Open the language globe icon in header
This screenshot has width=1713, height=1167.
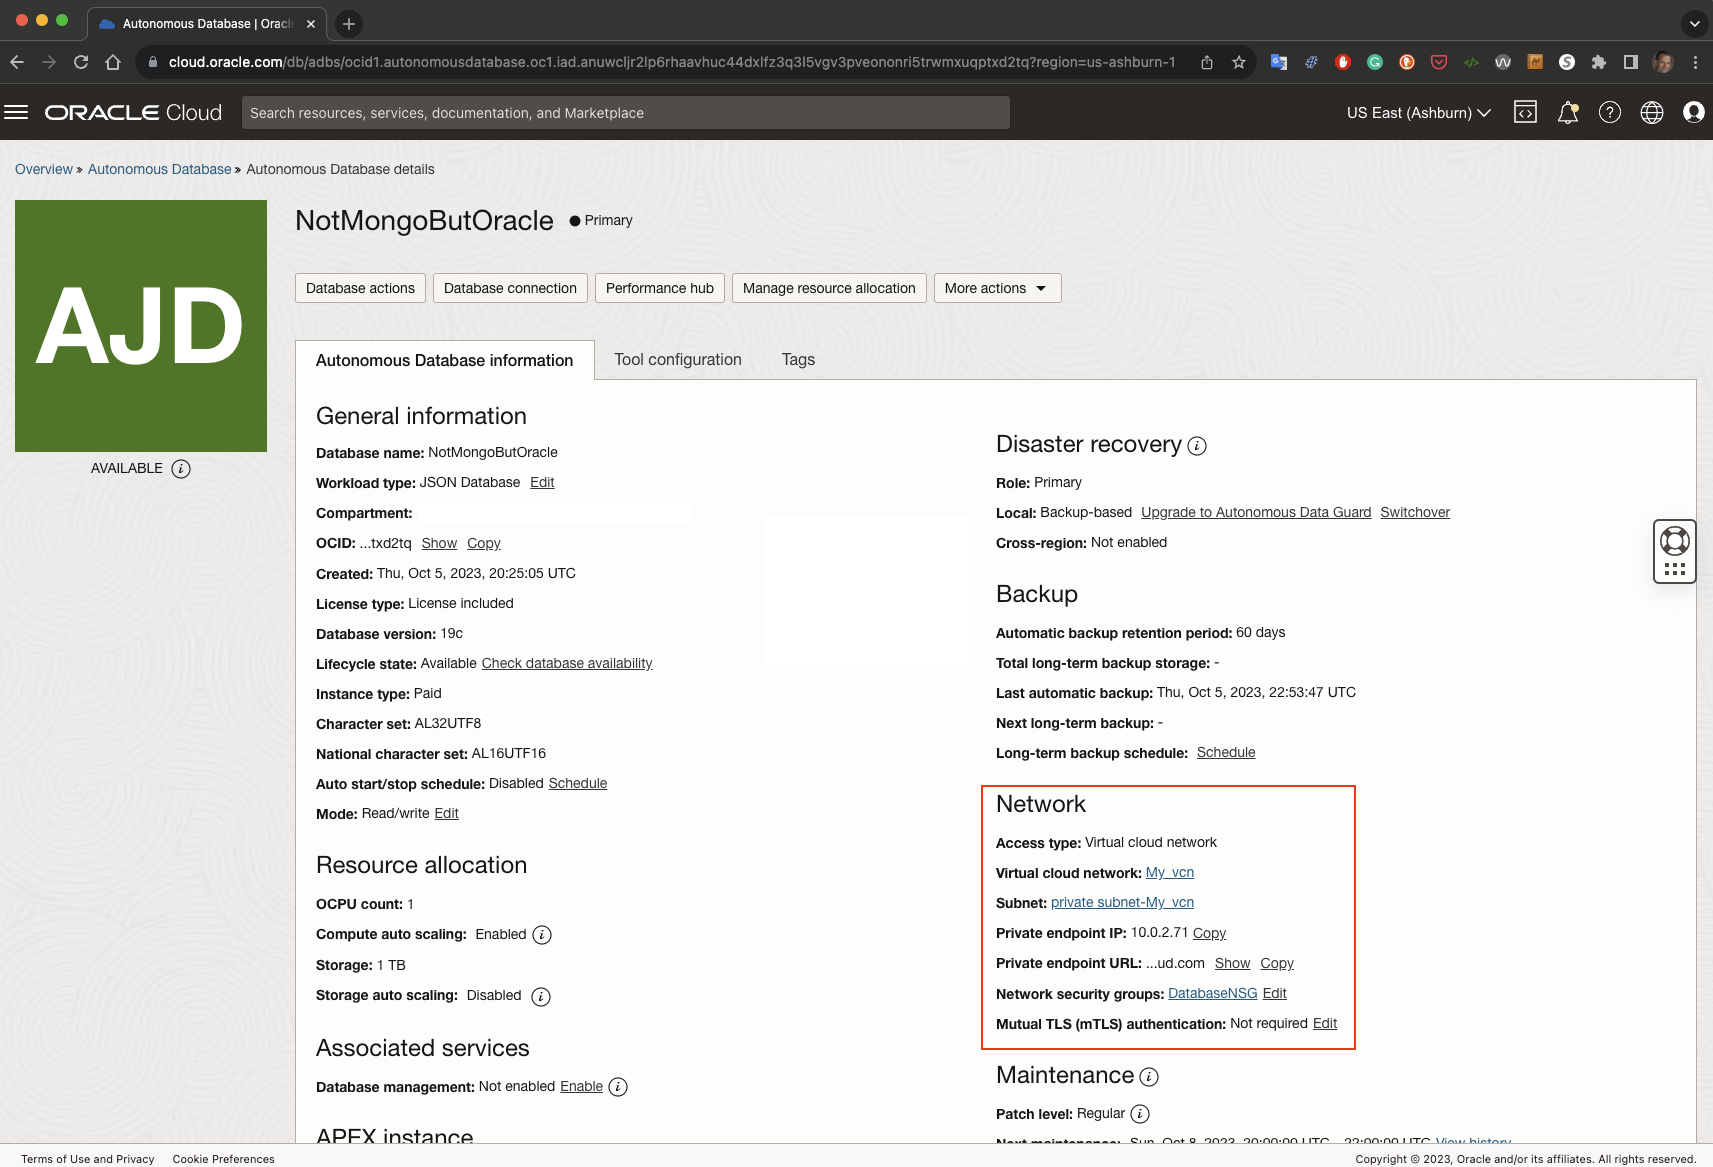click(1651, 112)
